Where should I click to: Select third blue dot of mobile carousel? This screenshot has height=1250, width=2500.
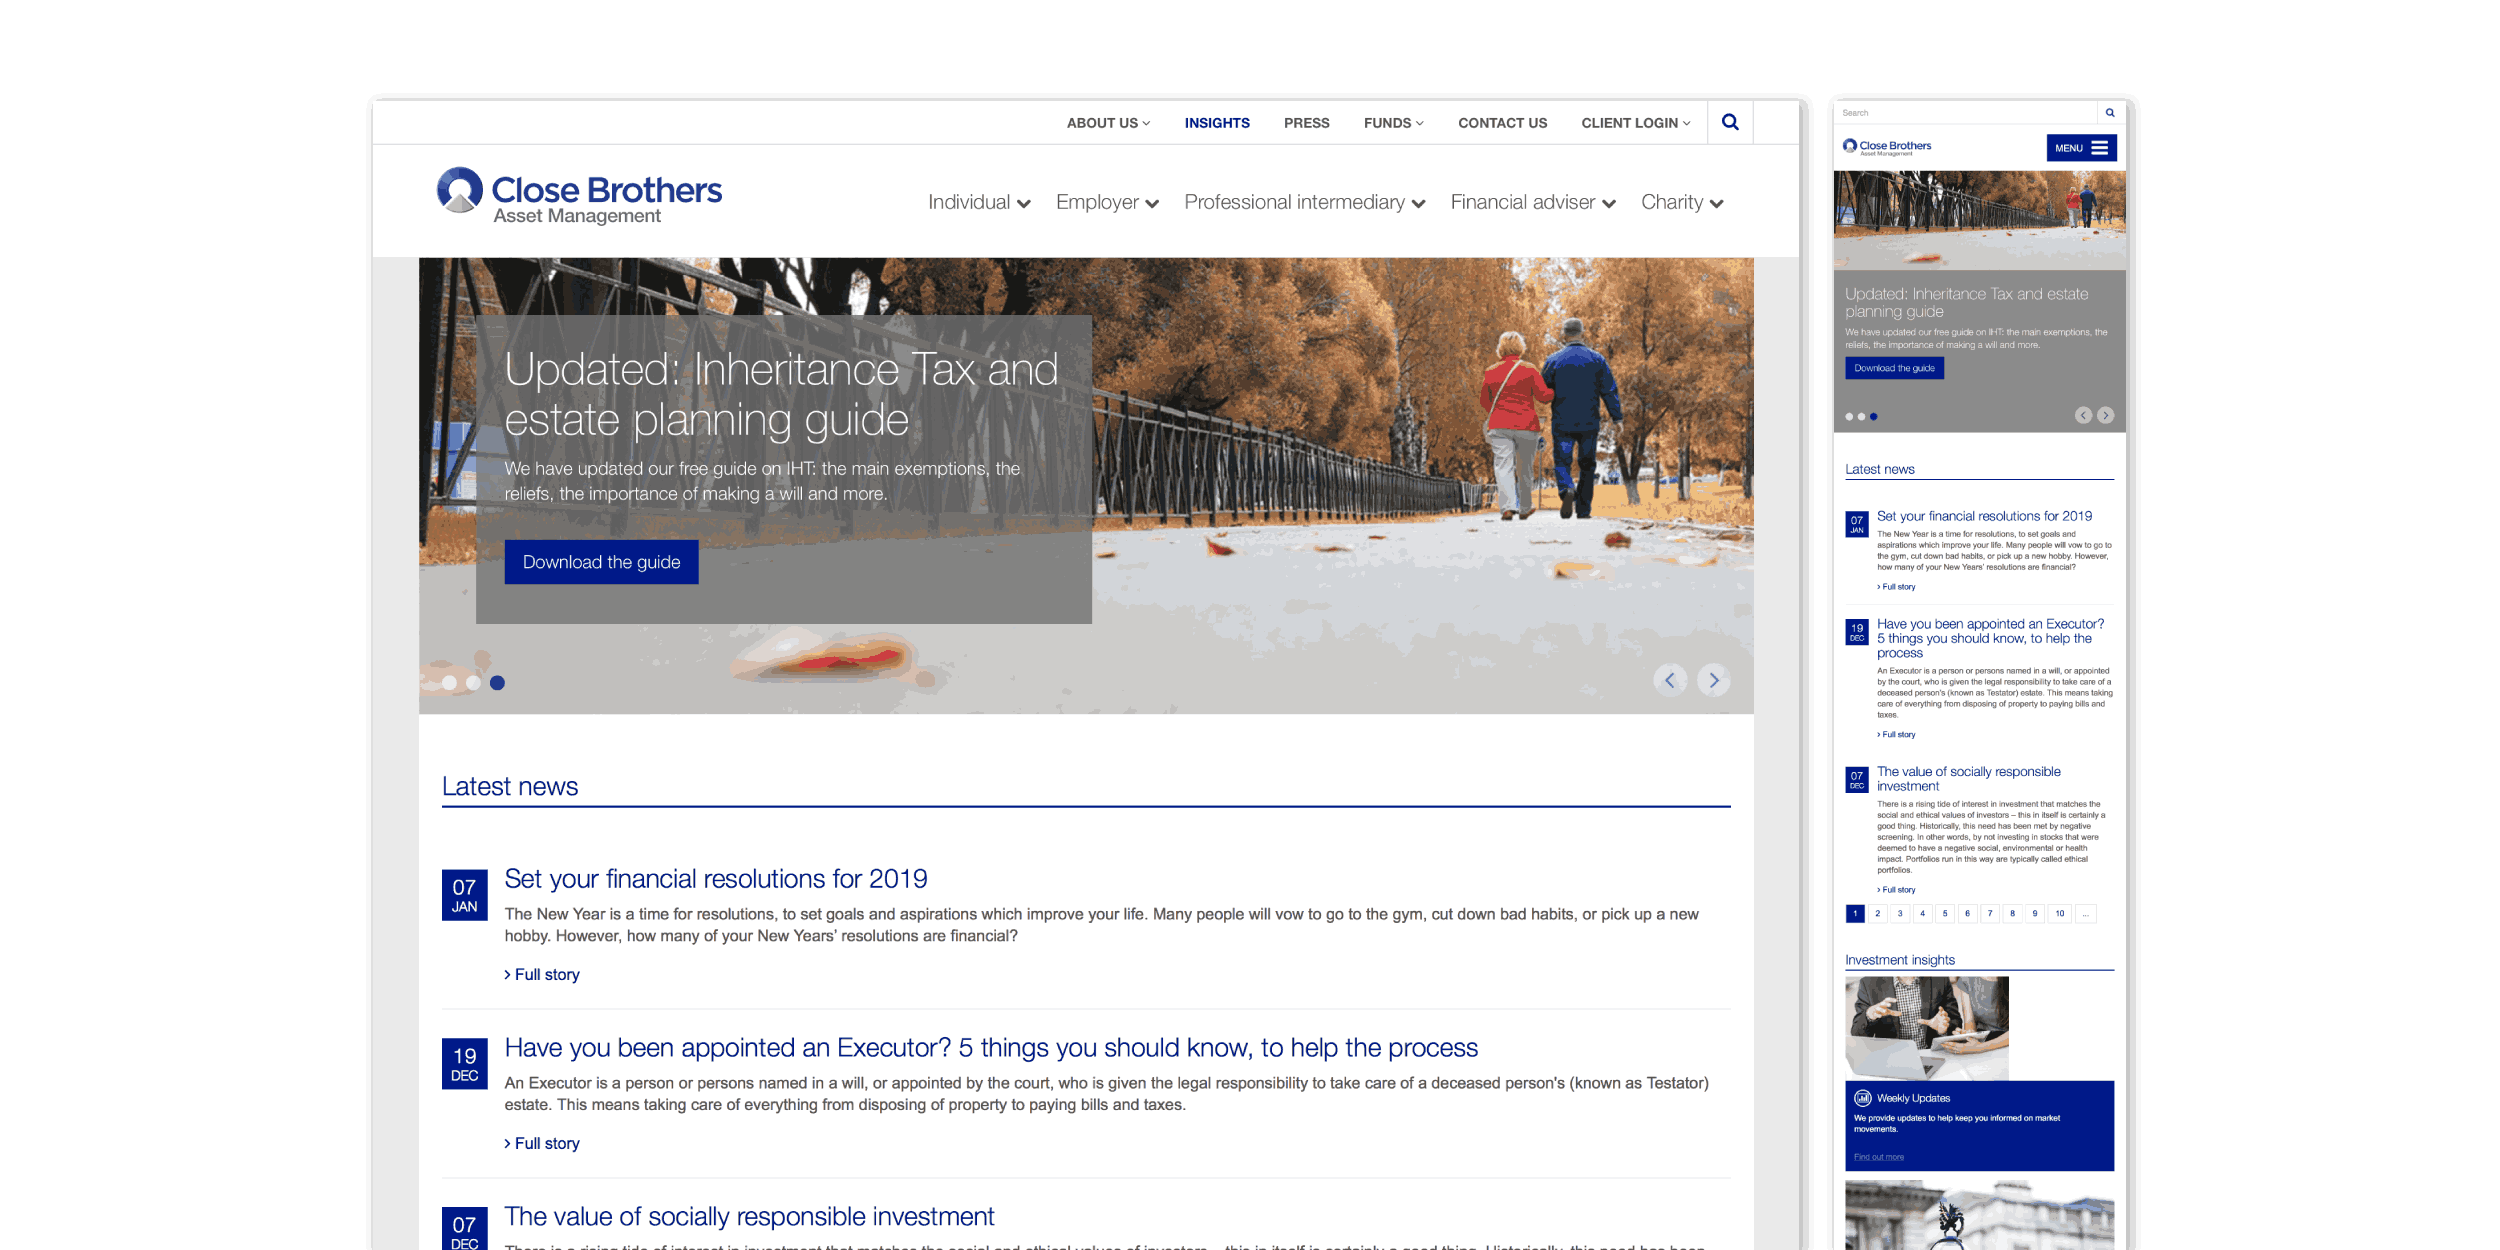1873,417
